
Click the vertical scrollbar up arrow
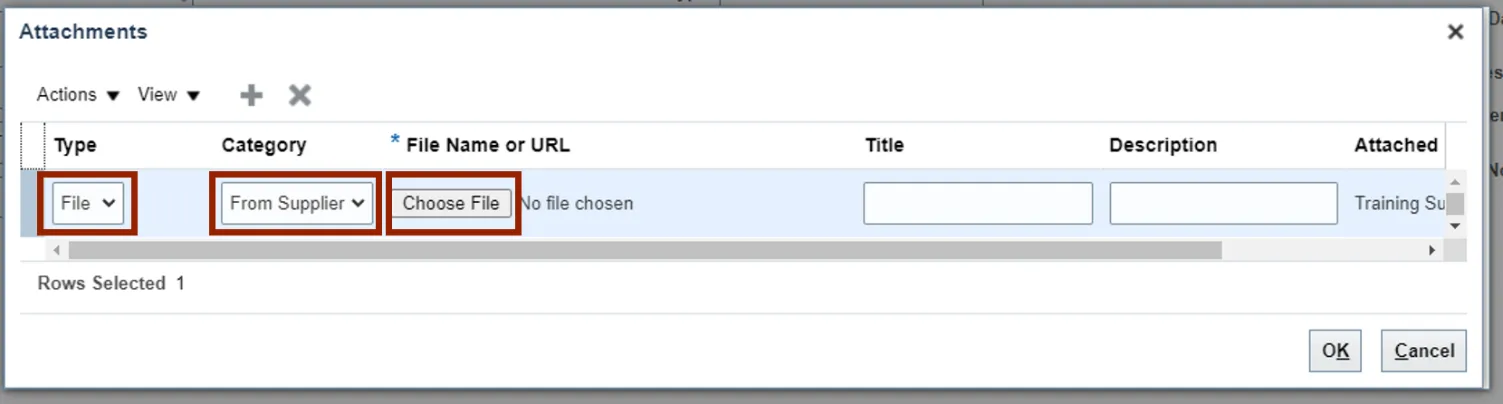(x=1456, y=181)
